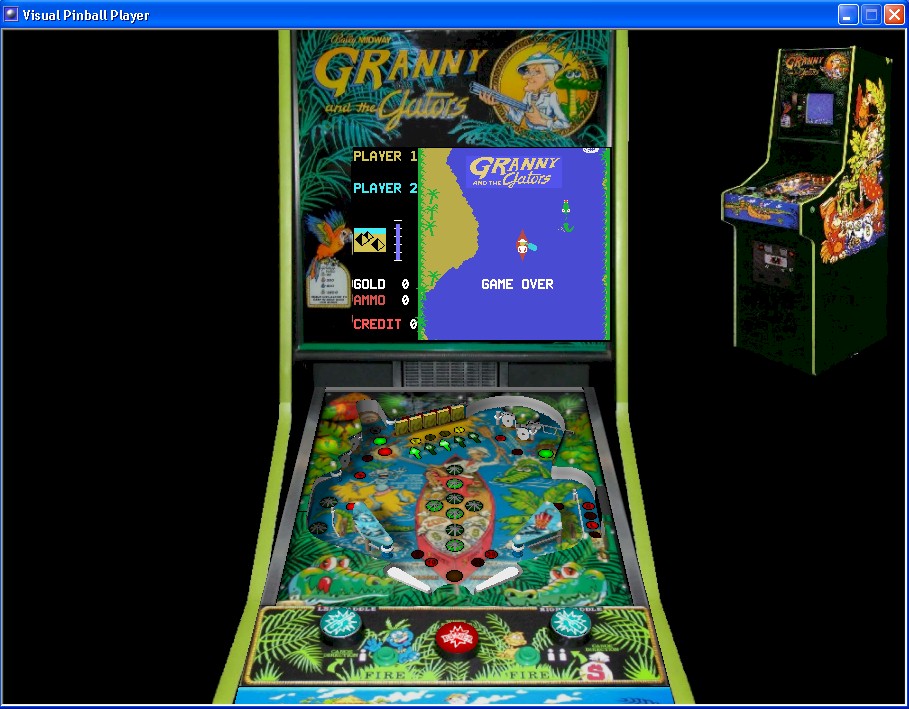Click the speaker grille below the backglass
909x709 pixels.
(450, 374)
